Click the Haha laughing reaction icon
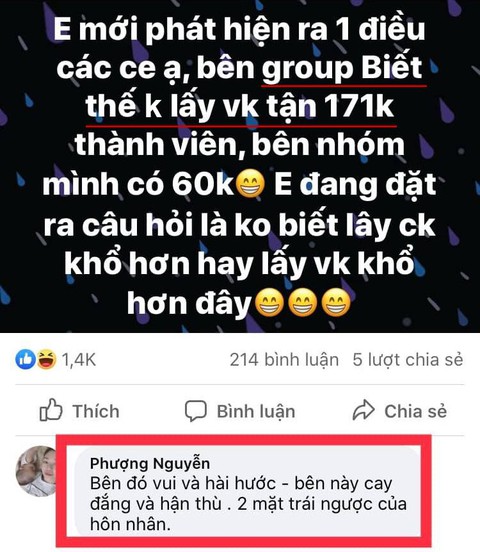 [46, 360]
